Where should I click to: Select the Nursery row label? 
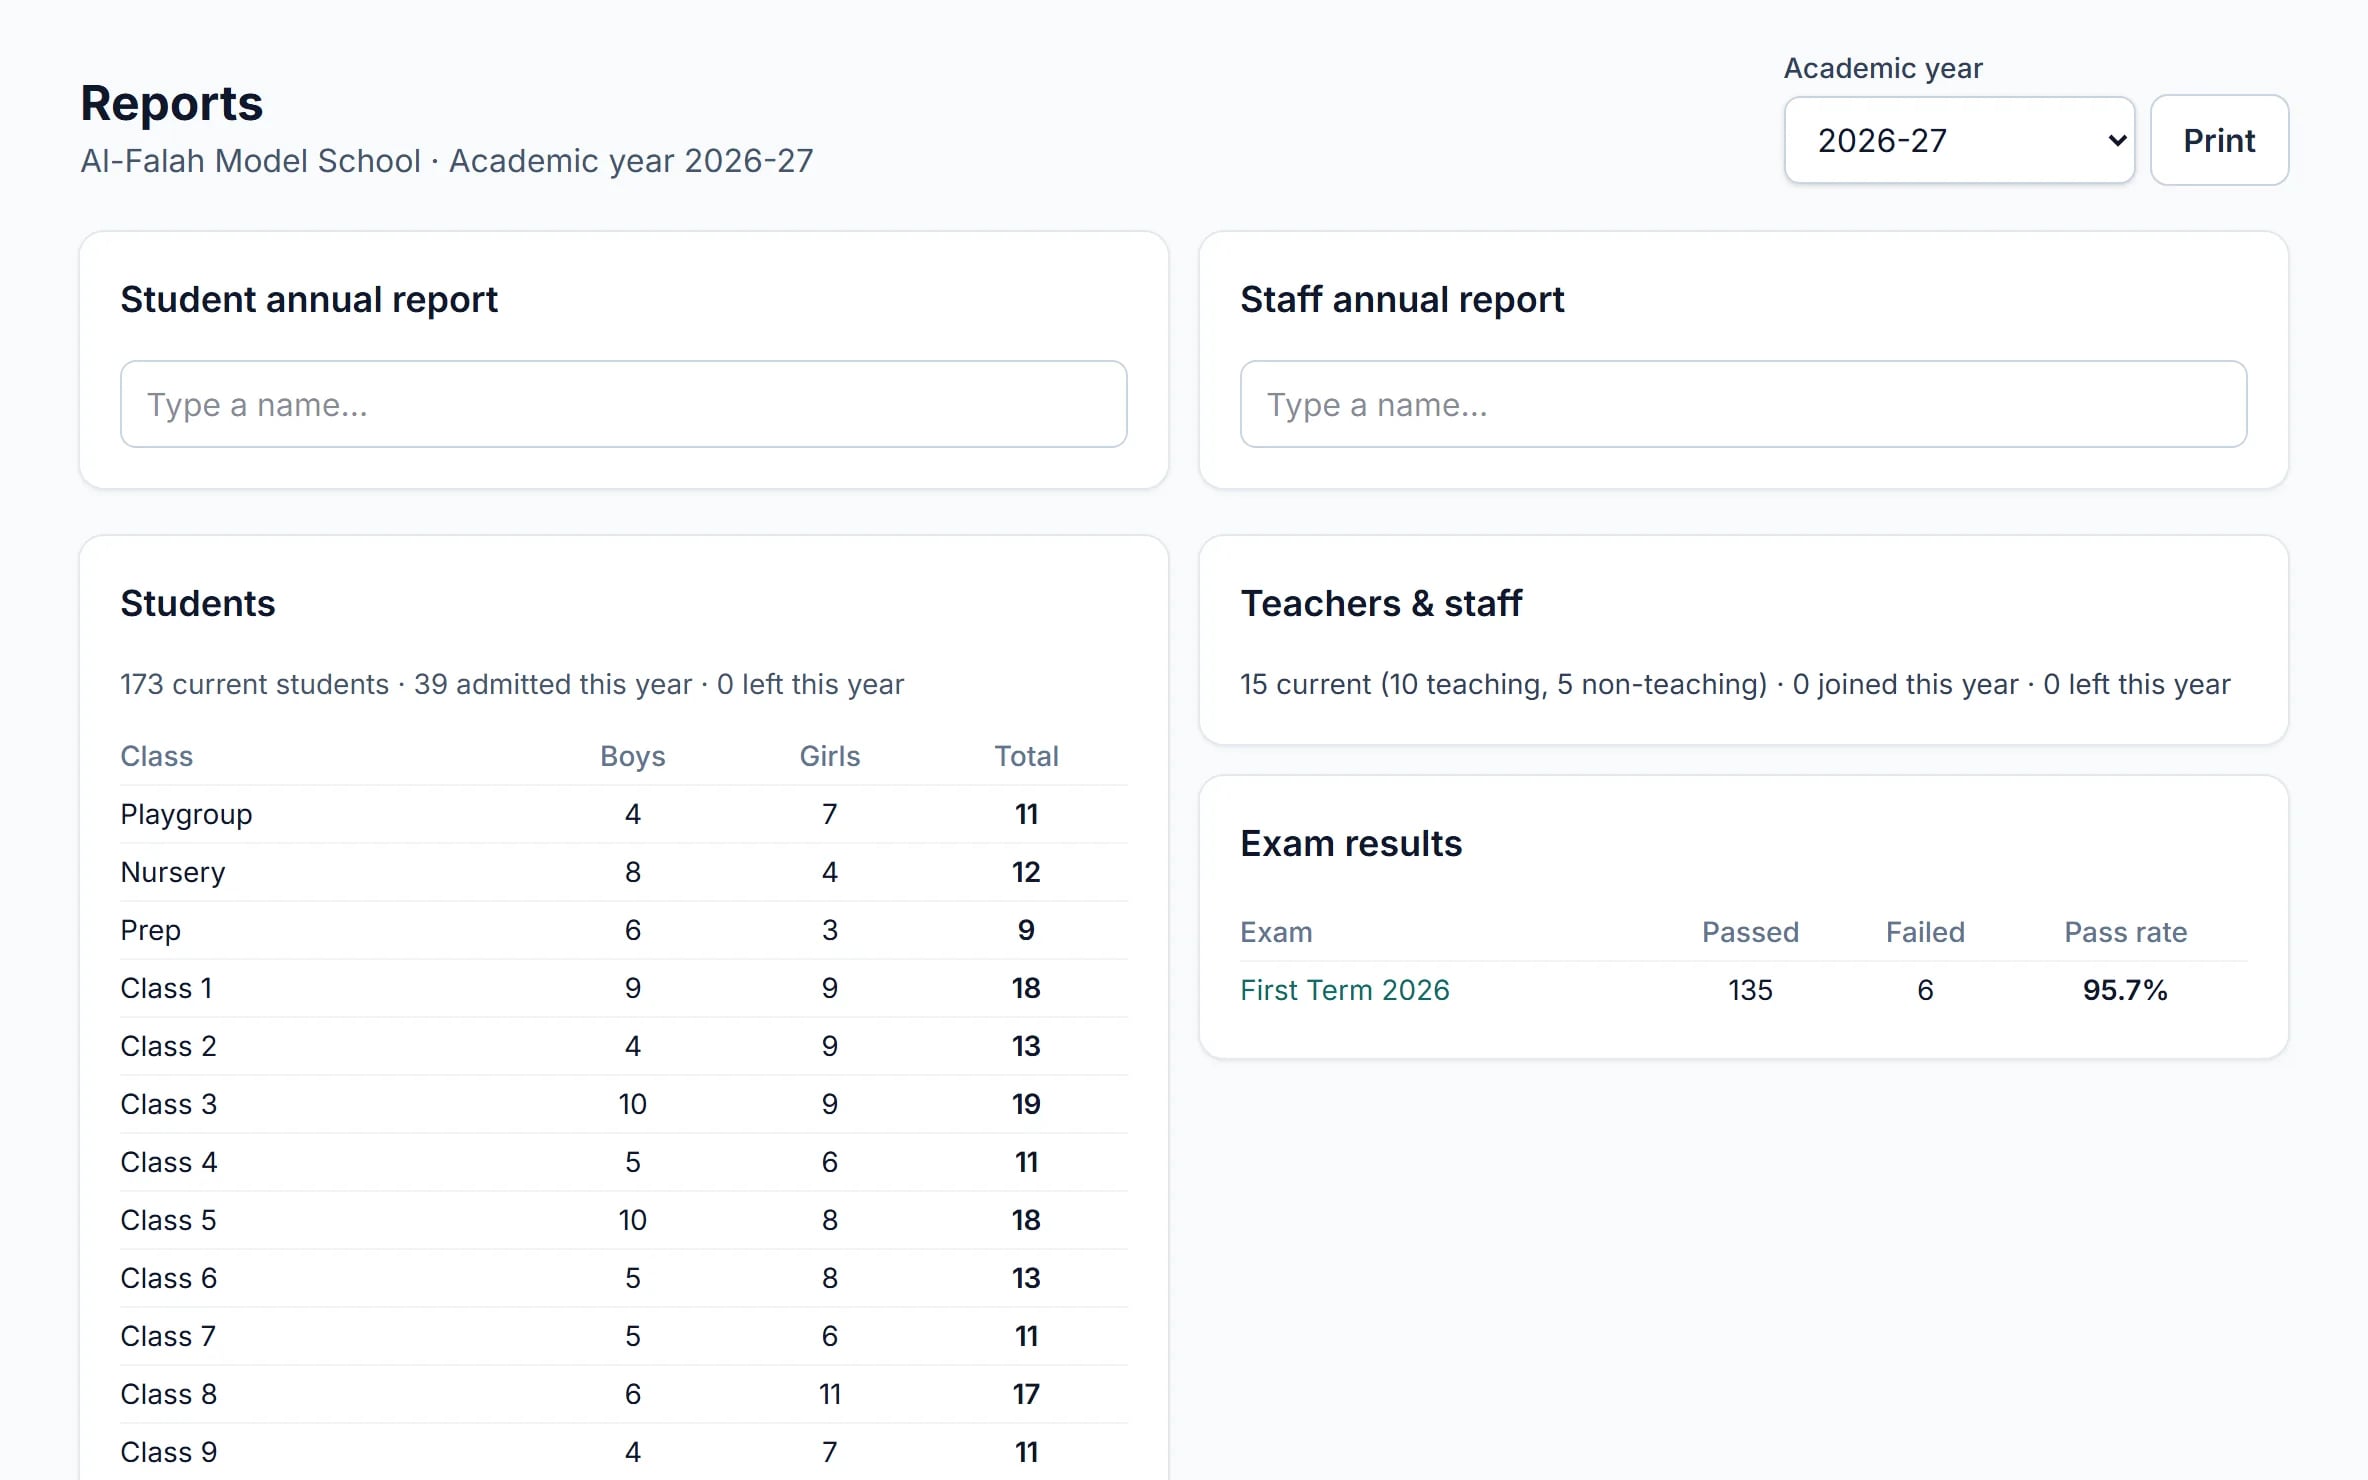tap(172, 872)
